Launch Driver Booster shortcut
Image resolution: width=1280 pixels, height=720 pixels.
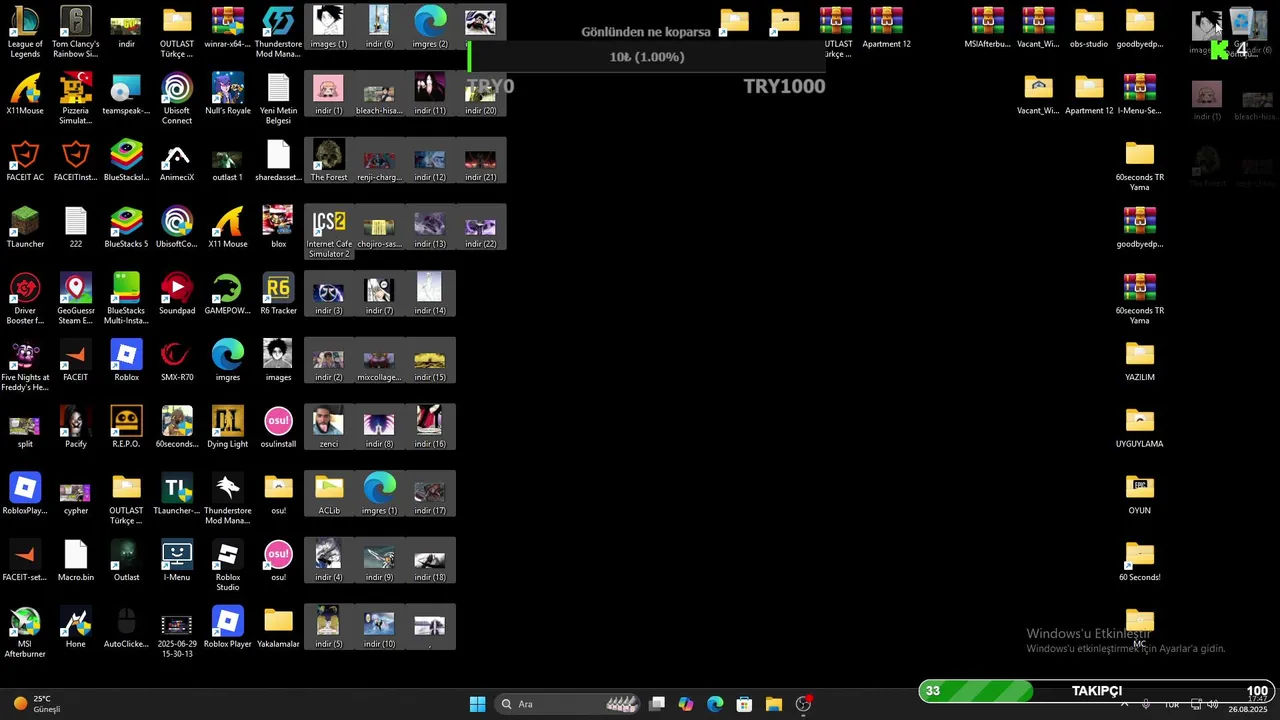25,298
